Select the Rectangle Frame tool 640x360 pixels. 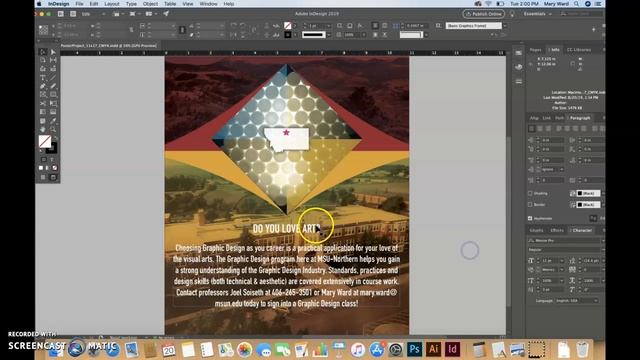[x=43, y=95]
